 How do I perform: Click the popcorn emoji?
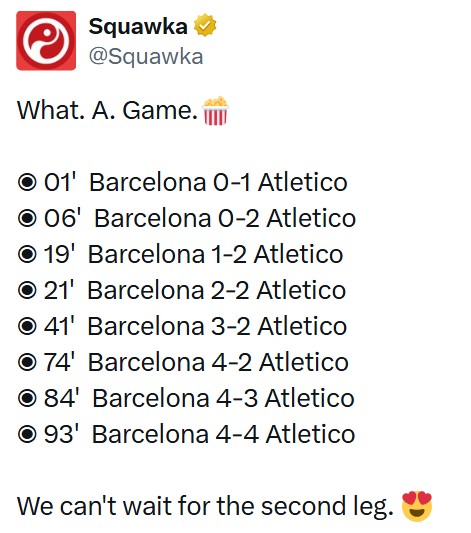click(x=216, y=111)
